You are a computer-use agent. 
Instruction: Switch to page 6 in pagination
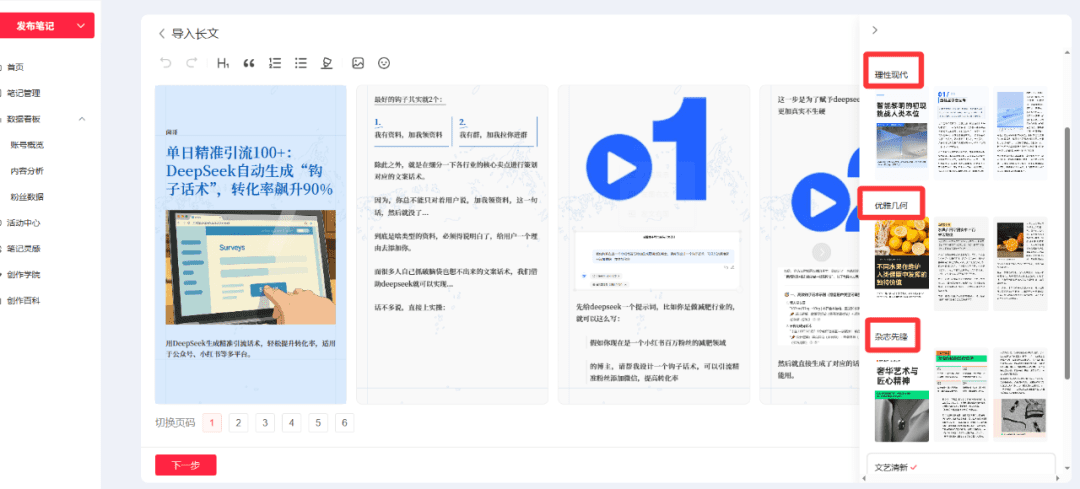coord(344,422)
